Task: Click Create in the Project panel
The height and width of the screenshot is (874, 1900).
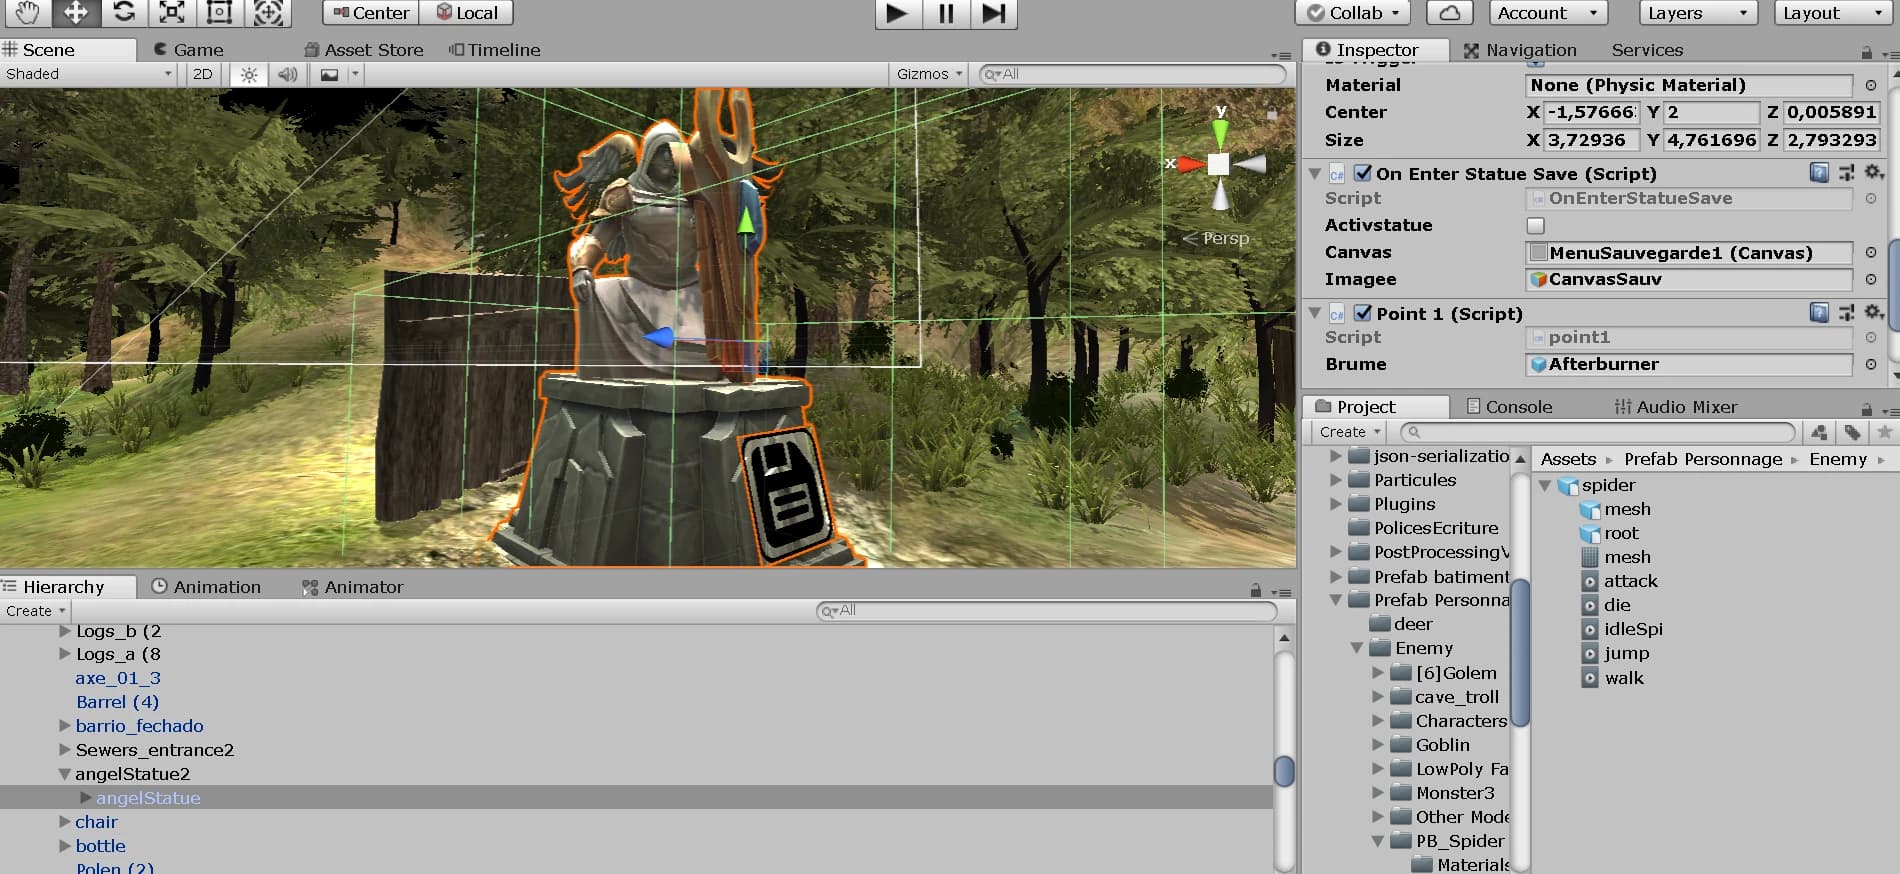Action: pyautogui.click(x=1349, y=432)
